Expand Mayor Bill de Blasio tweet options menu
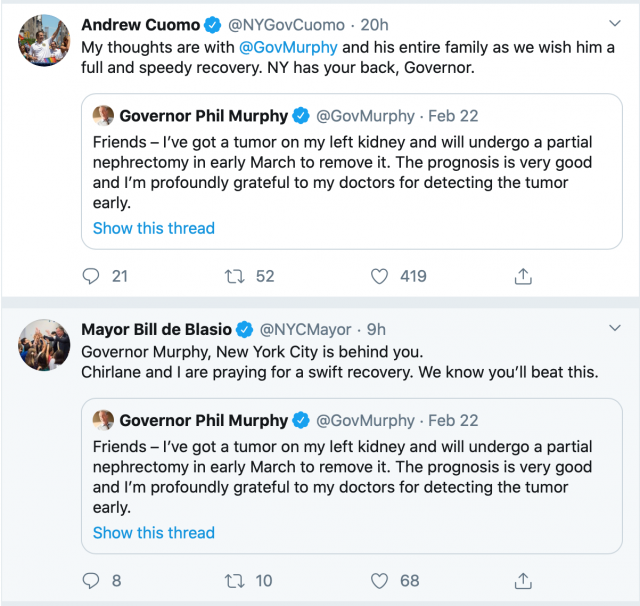The width and height of the screenshot is (640, 606). pos(615,327)
